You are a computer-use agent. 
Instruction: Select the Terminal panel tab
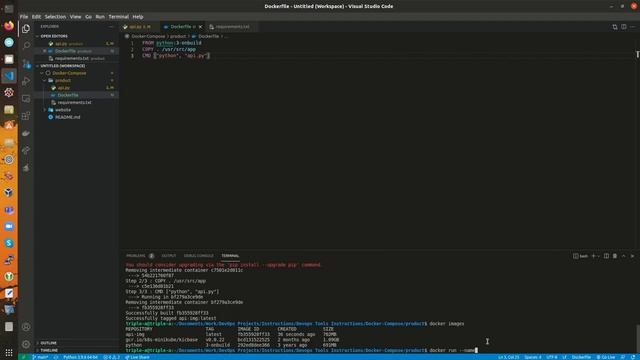[230, 256]
